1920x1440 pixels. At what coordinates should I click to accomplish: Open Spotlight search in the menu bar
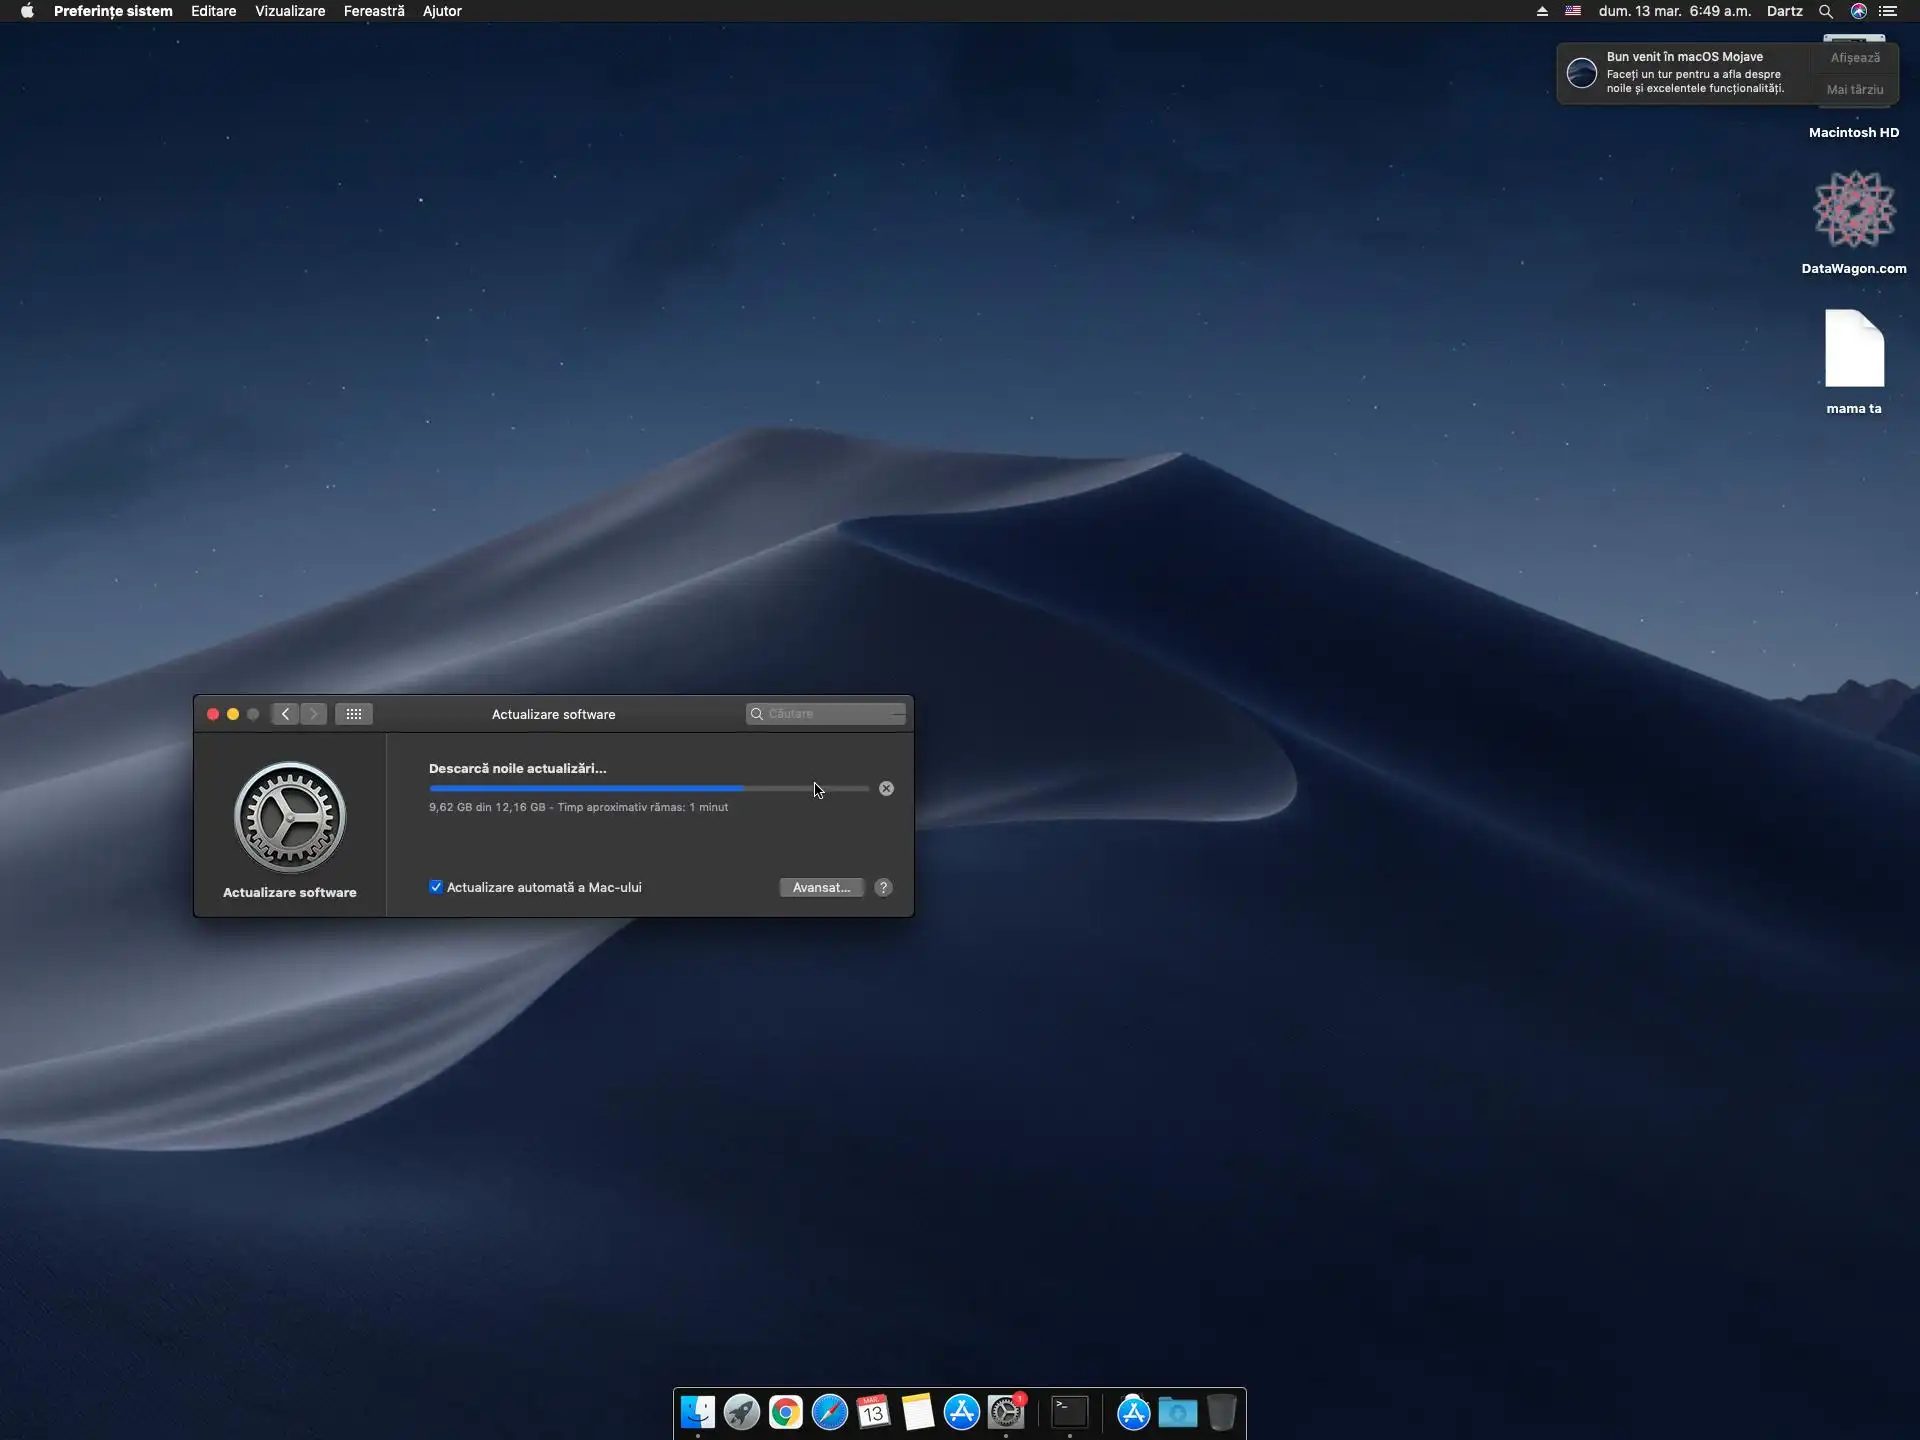point(1826,11)
